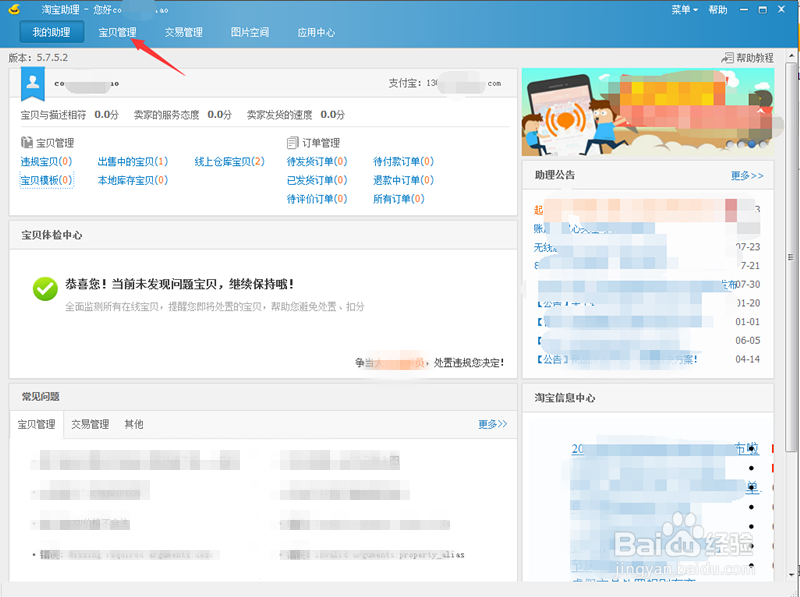This screenshot has width=800, height=597.
Task: Select 宝贝管理 tab under 常见问题
Action: point(37,425)
